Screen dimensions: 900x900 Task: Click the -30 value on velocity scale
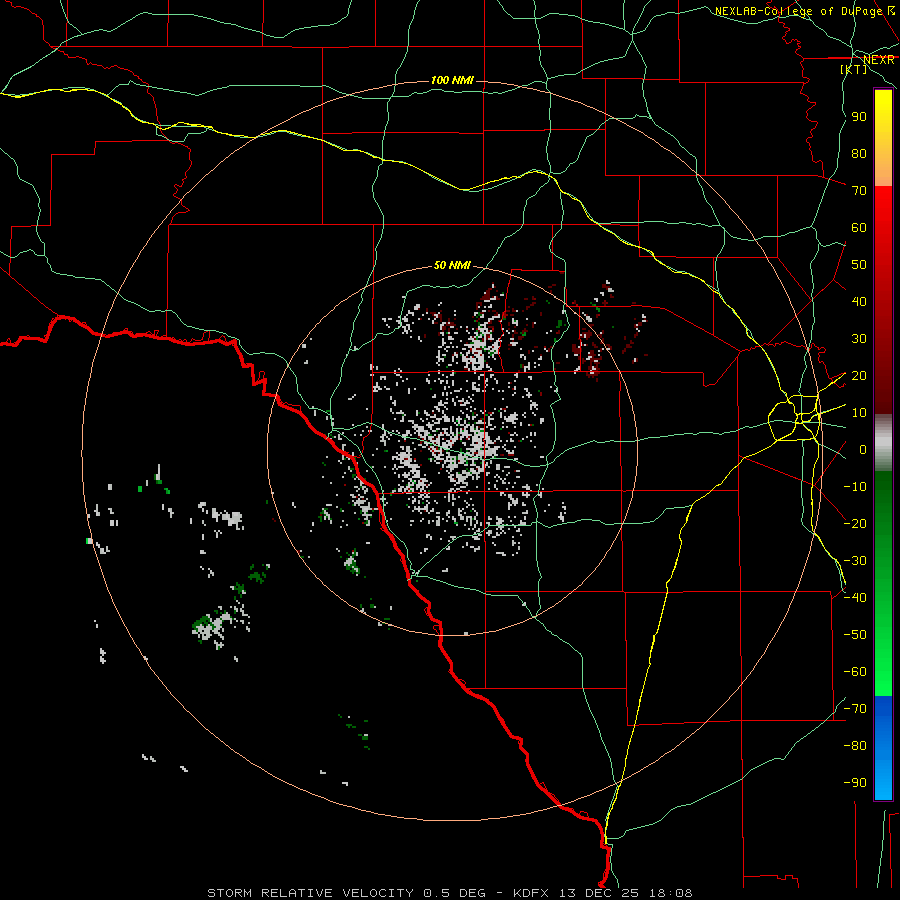click(x=855, y=561)
